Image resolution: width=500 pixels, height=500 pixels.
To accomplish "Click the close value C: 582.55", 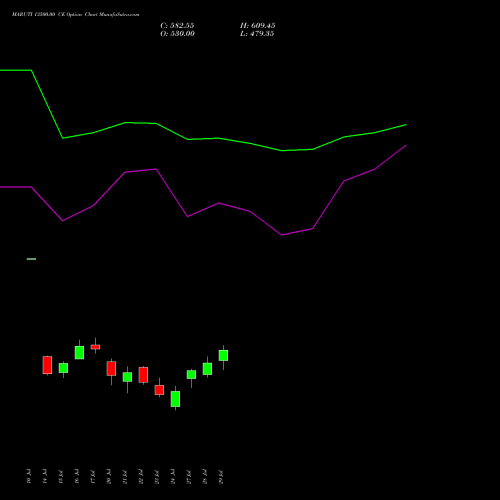I will (177, 26).
